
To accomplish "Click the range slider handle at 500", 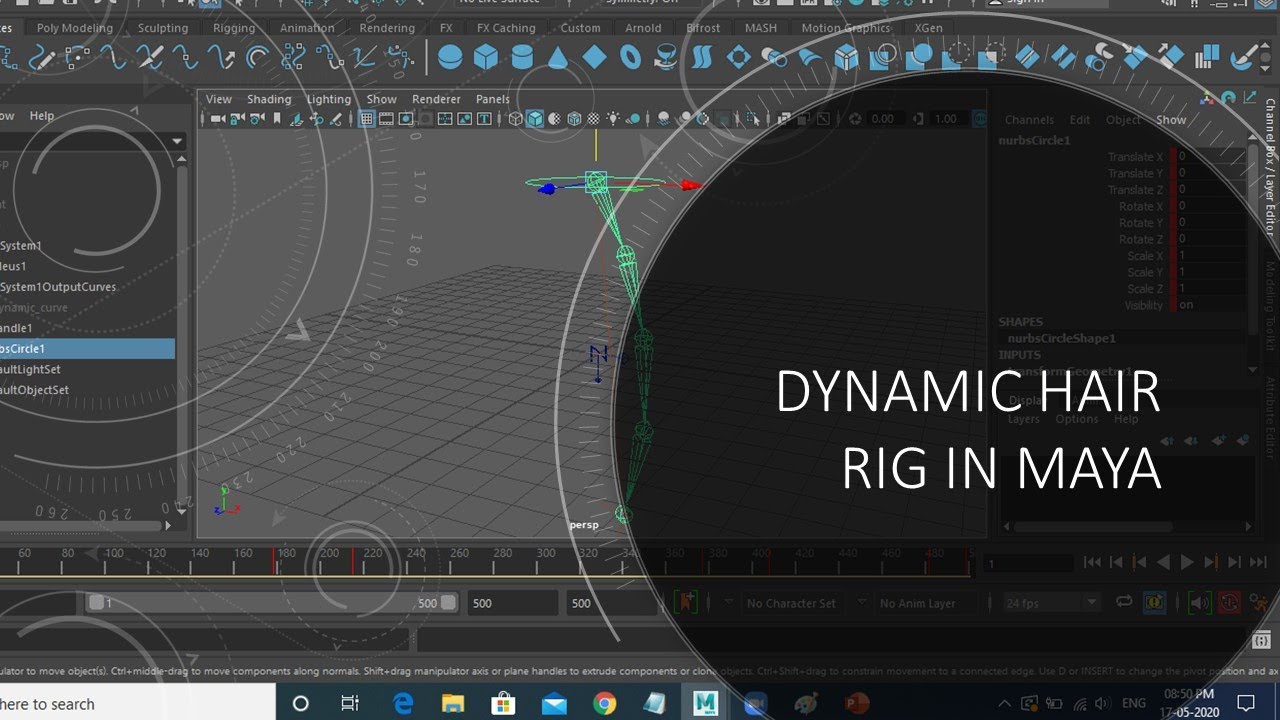I will click(448, 603).
